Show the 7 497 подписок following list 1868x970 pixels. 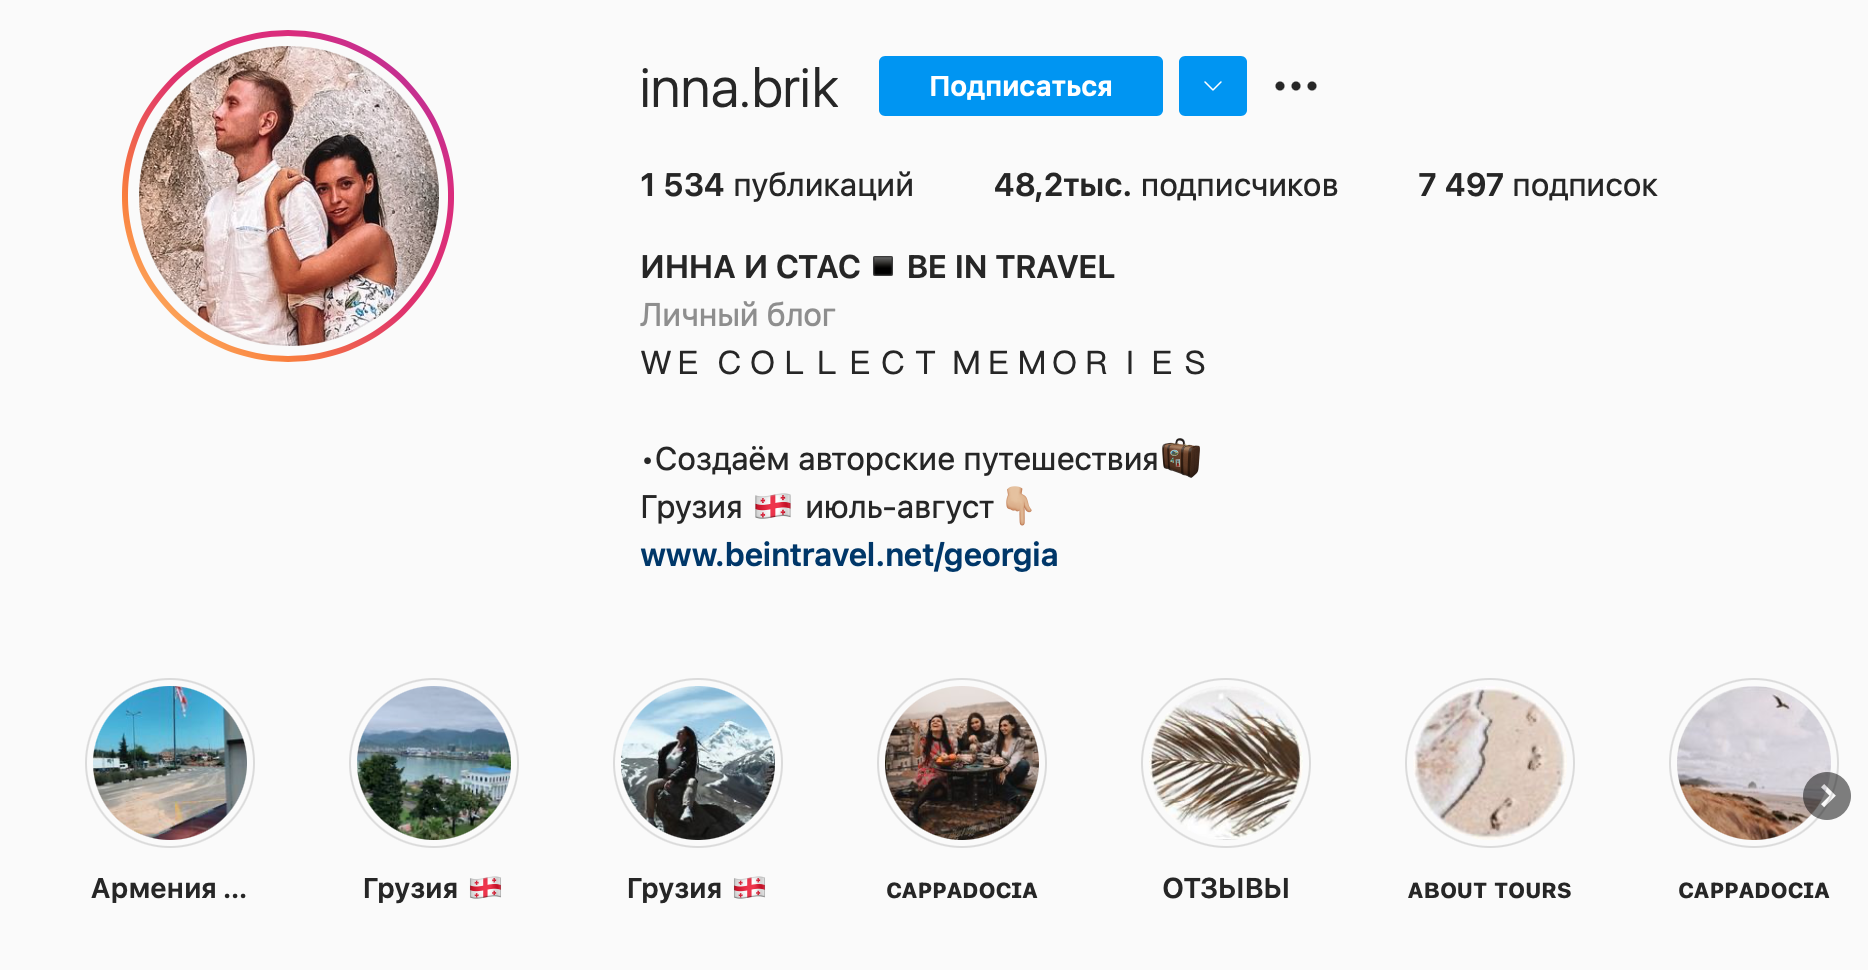[1538, 186]
